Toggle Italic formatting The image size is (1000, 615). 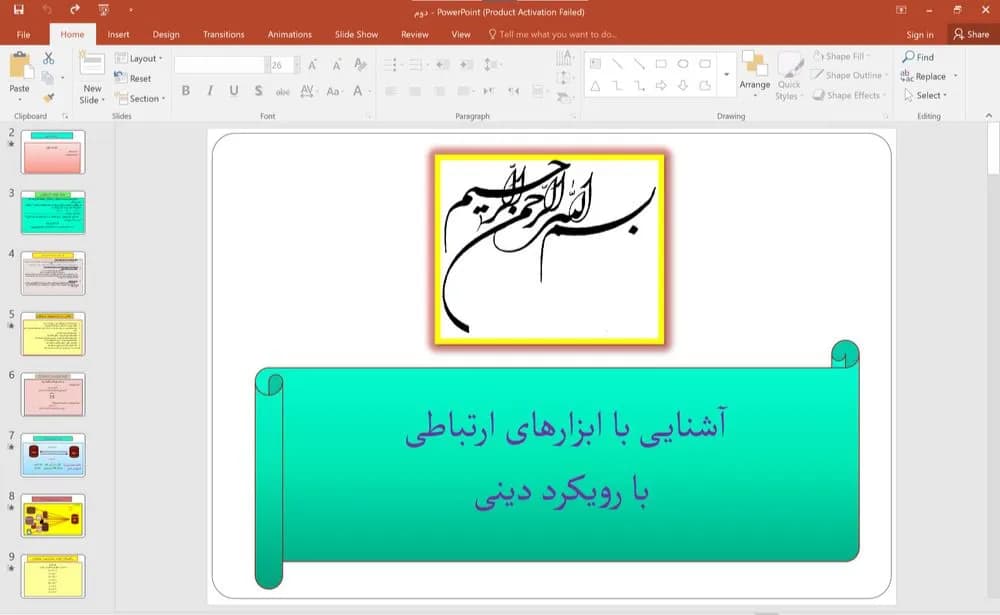pos(210,91)
